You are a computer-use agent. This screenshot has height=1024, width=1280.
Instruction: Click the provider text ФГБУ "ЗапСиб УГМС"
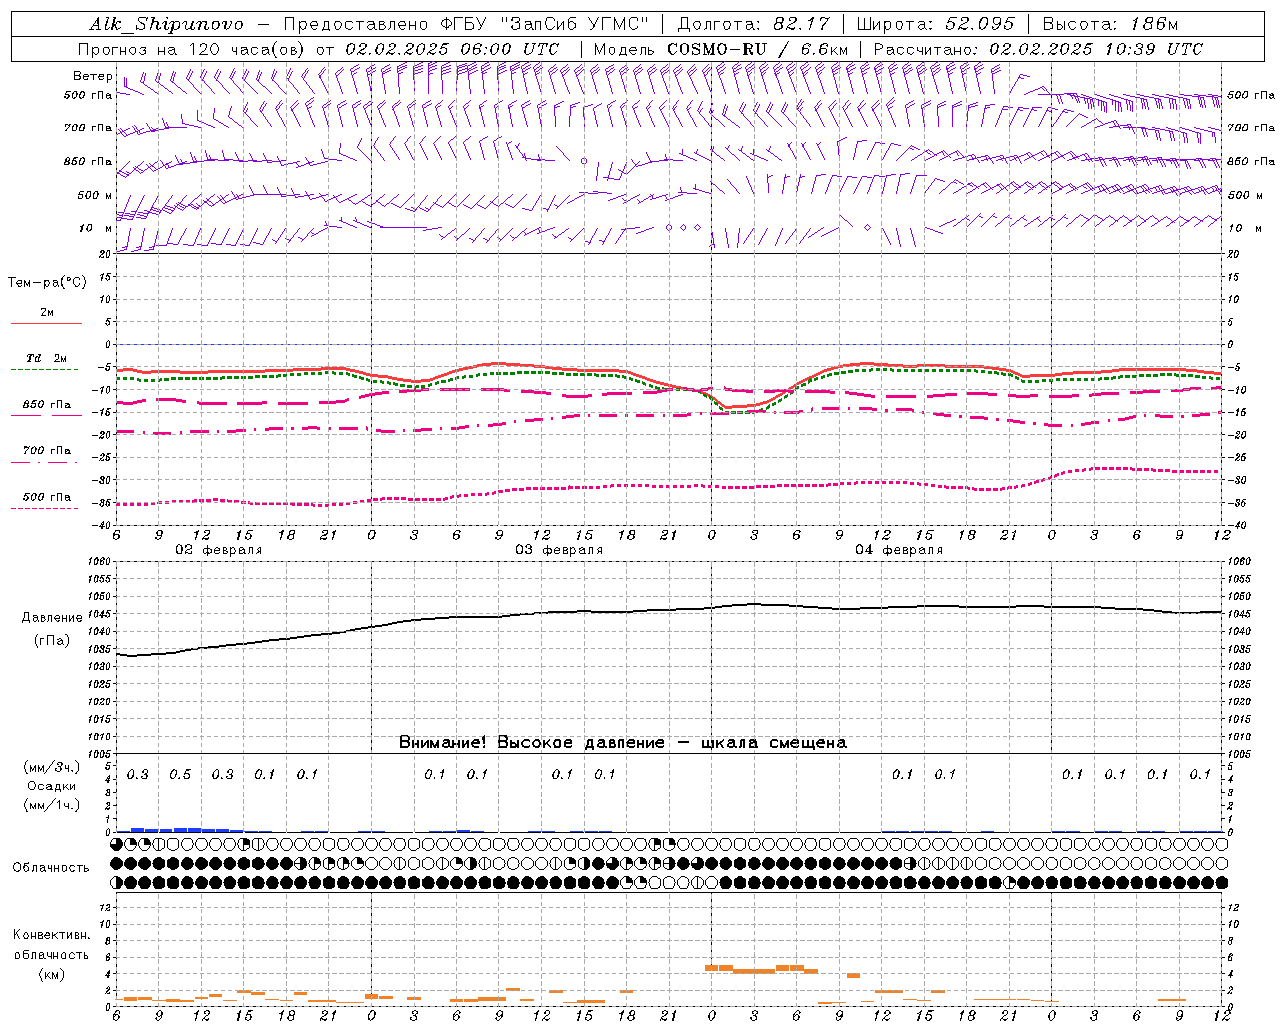click(544, 24)
